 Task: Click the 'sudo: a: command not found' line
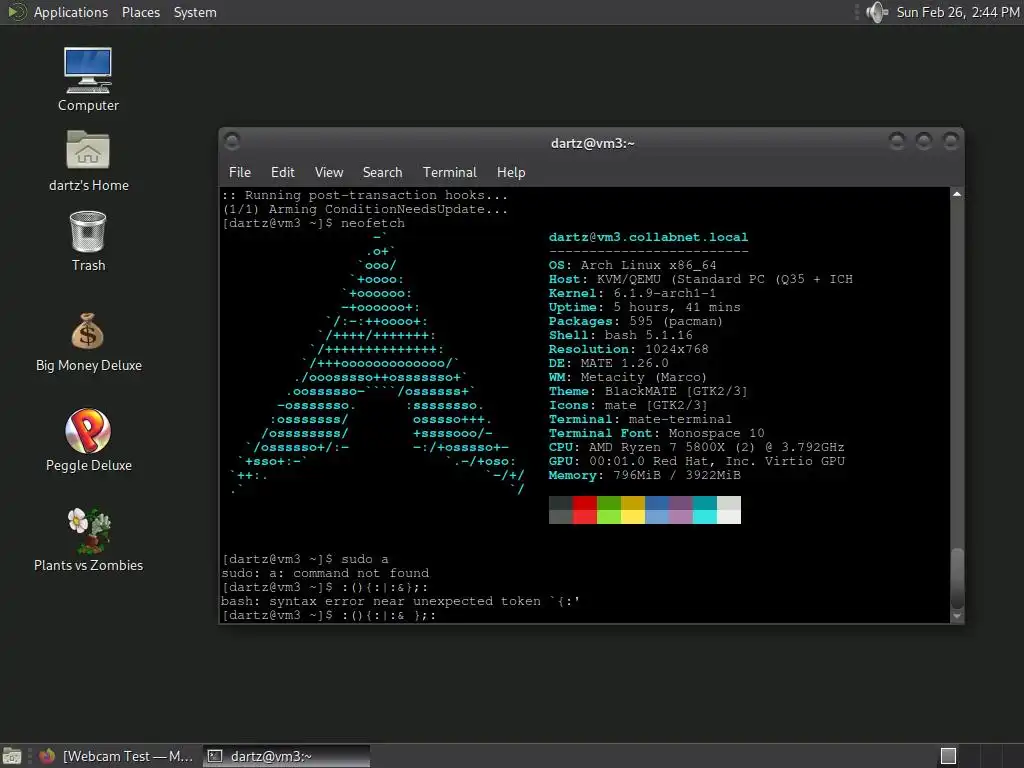pos(325,573)
